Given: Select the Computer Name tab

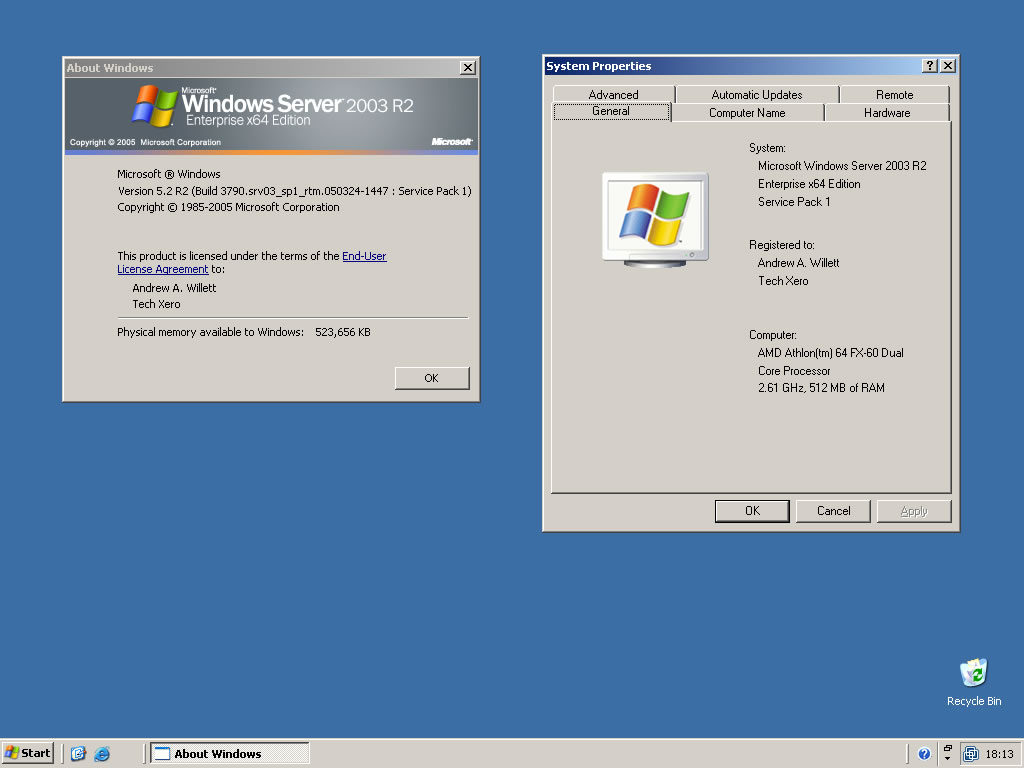Looking at the screenshot, I should tap(747, 113).
